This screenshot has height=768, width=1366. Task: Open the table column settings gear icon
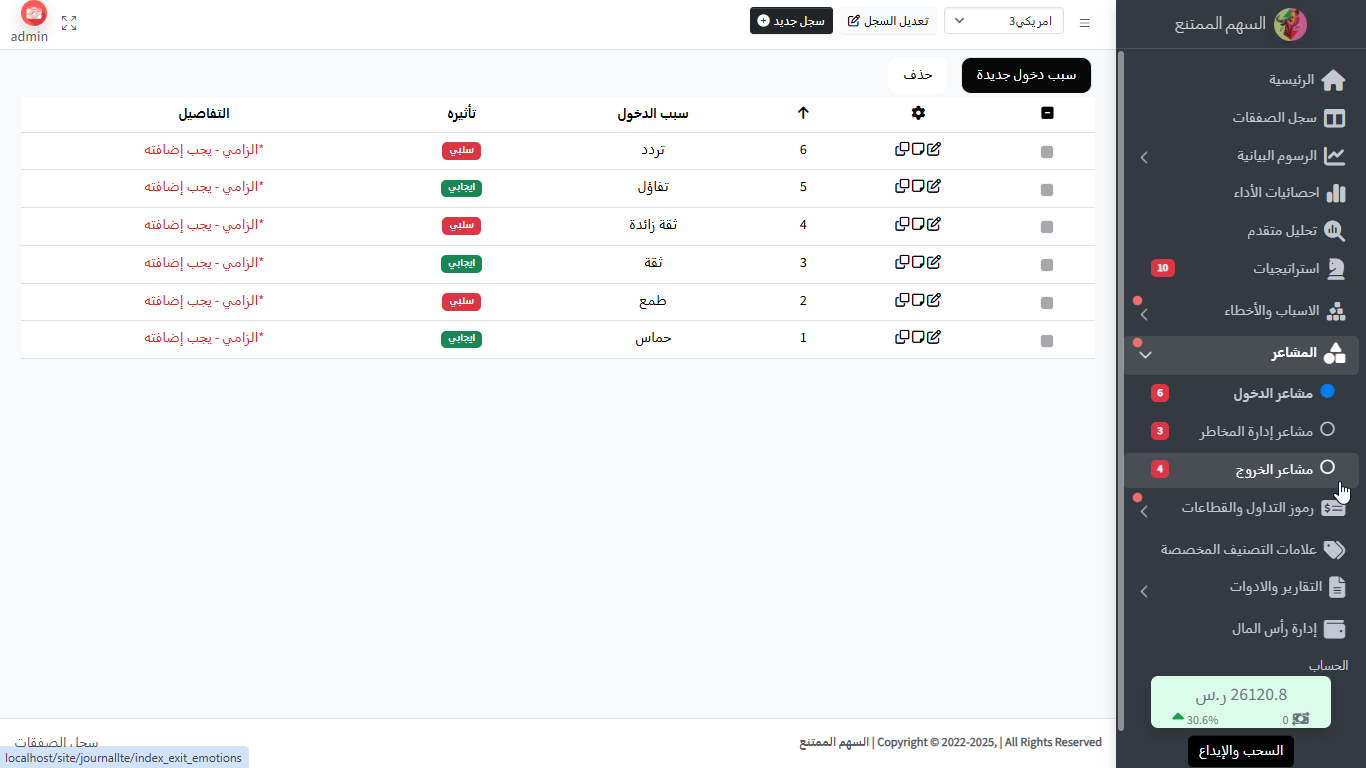tap(918, 113)
